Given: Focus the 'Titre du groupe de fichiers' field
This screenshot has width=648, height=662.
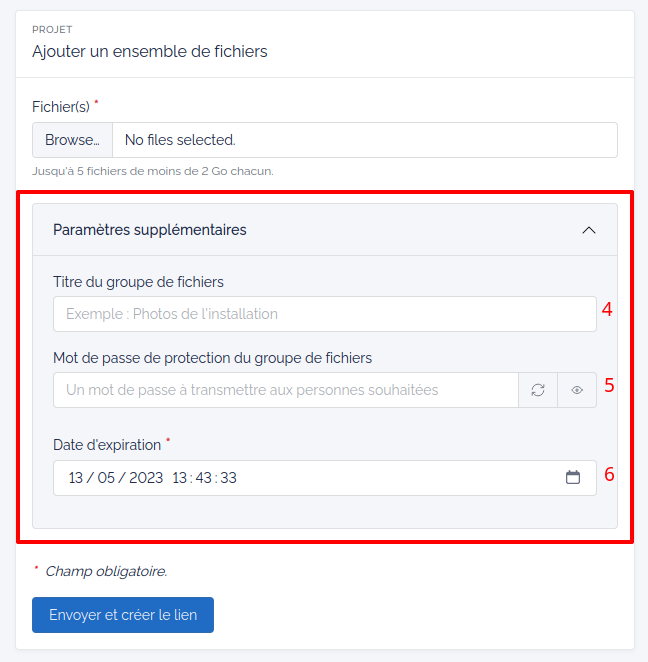Looking at the screenshot, I should tap(325, 314).
